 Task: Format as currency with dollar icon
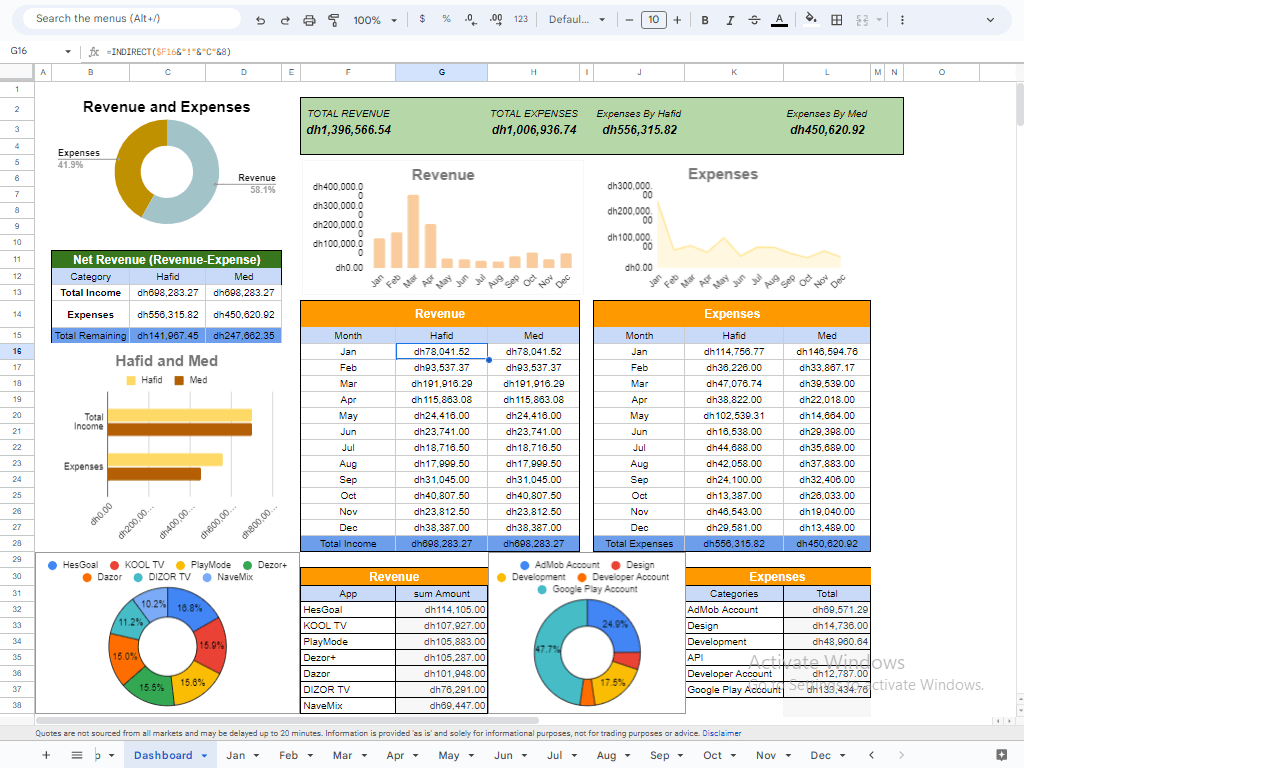pos(422,20)
